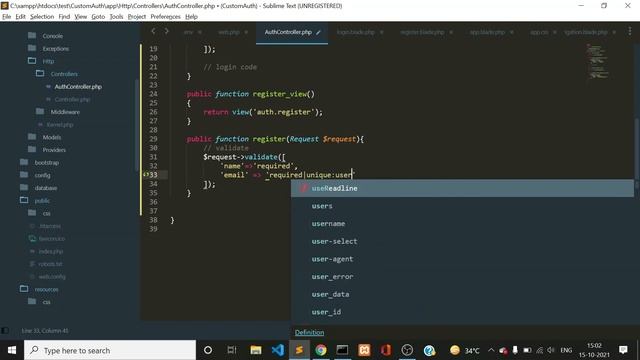Open the Selection menu
Viewport: 640px width, 360px height.
[42, 17]
